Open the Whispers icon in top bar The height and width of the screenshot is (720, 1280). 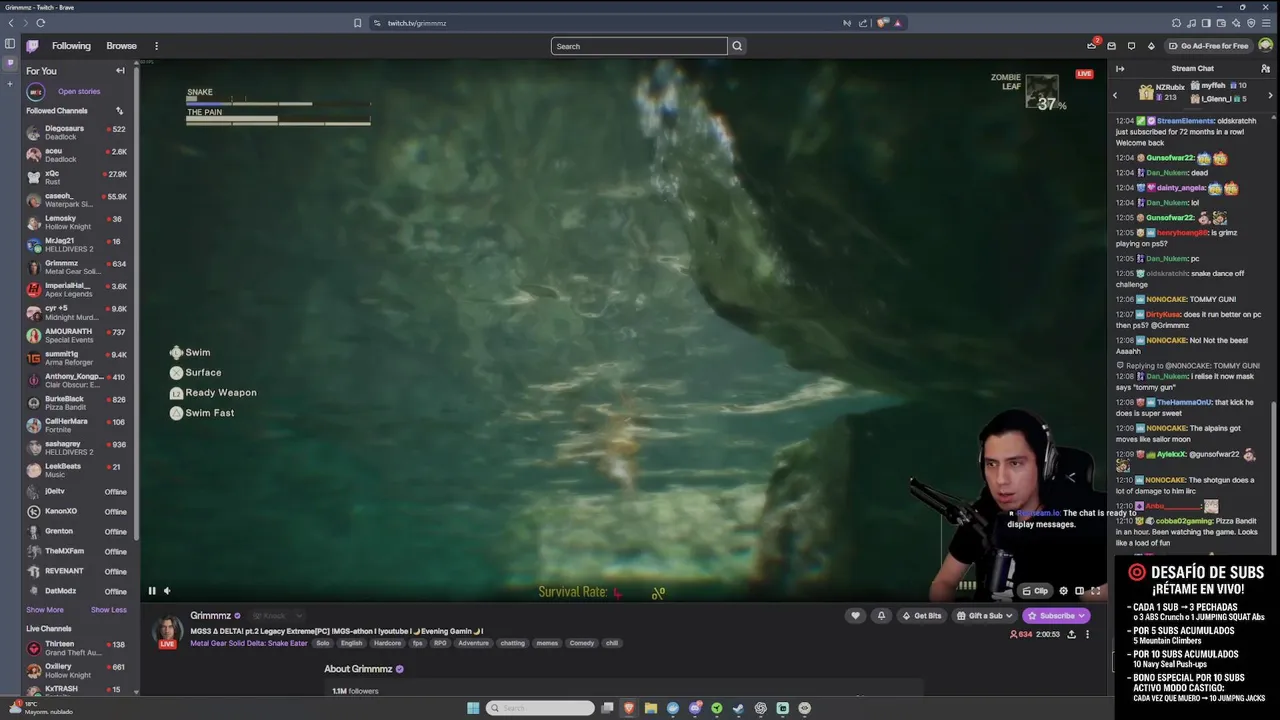(x=1131, y=46)
